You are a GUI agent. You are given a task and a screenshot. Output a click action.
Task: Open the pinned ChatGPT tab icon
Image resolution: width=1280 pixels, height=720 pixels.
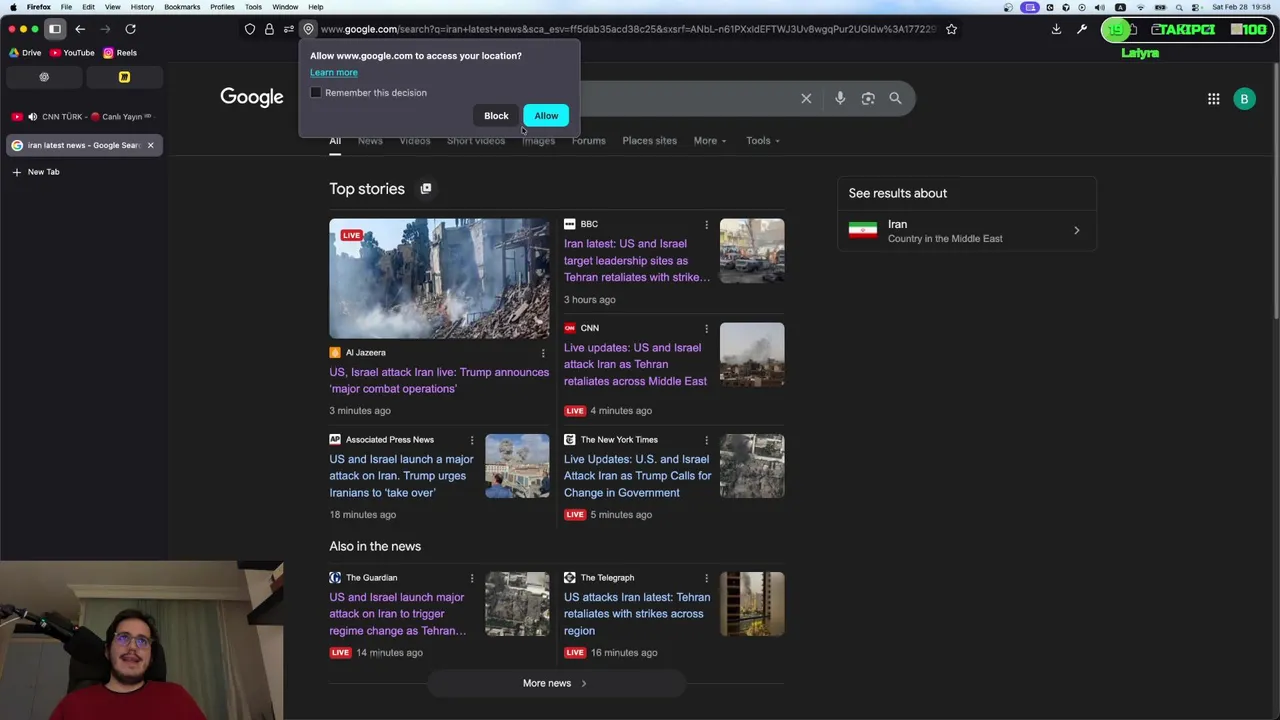click(44, 77)
